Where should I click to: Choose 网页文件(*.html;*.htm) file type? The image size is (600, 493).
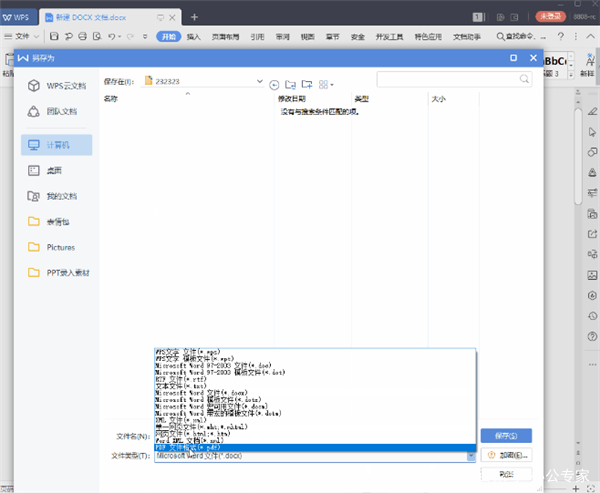click(315, 434)
